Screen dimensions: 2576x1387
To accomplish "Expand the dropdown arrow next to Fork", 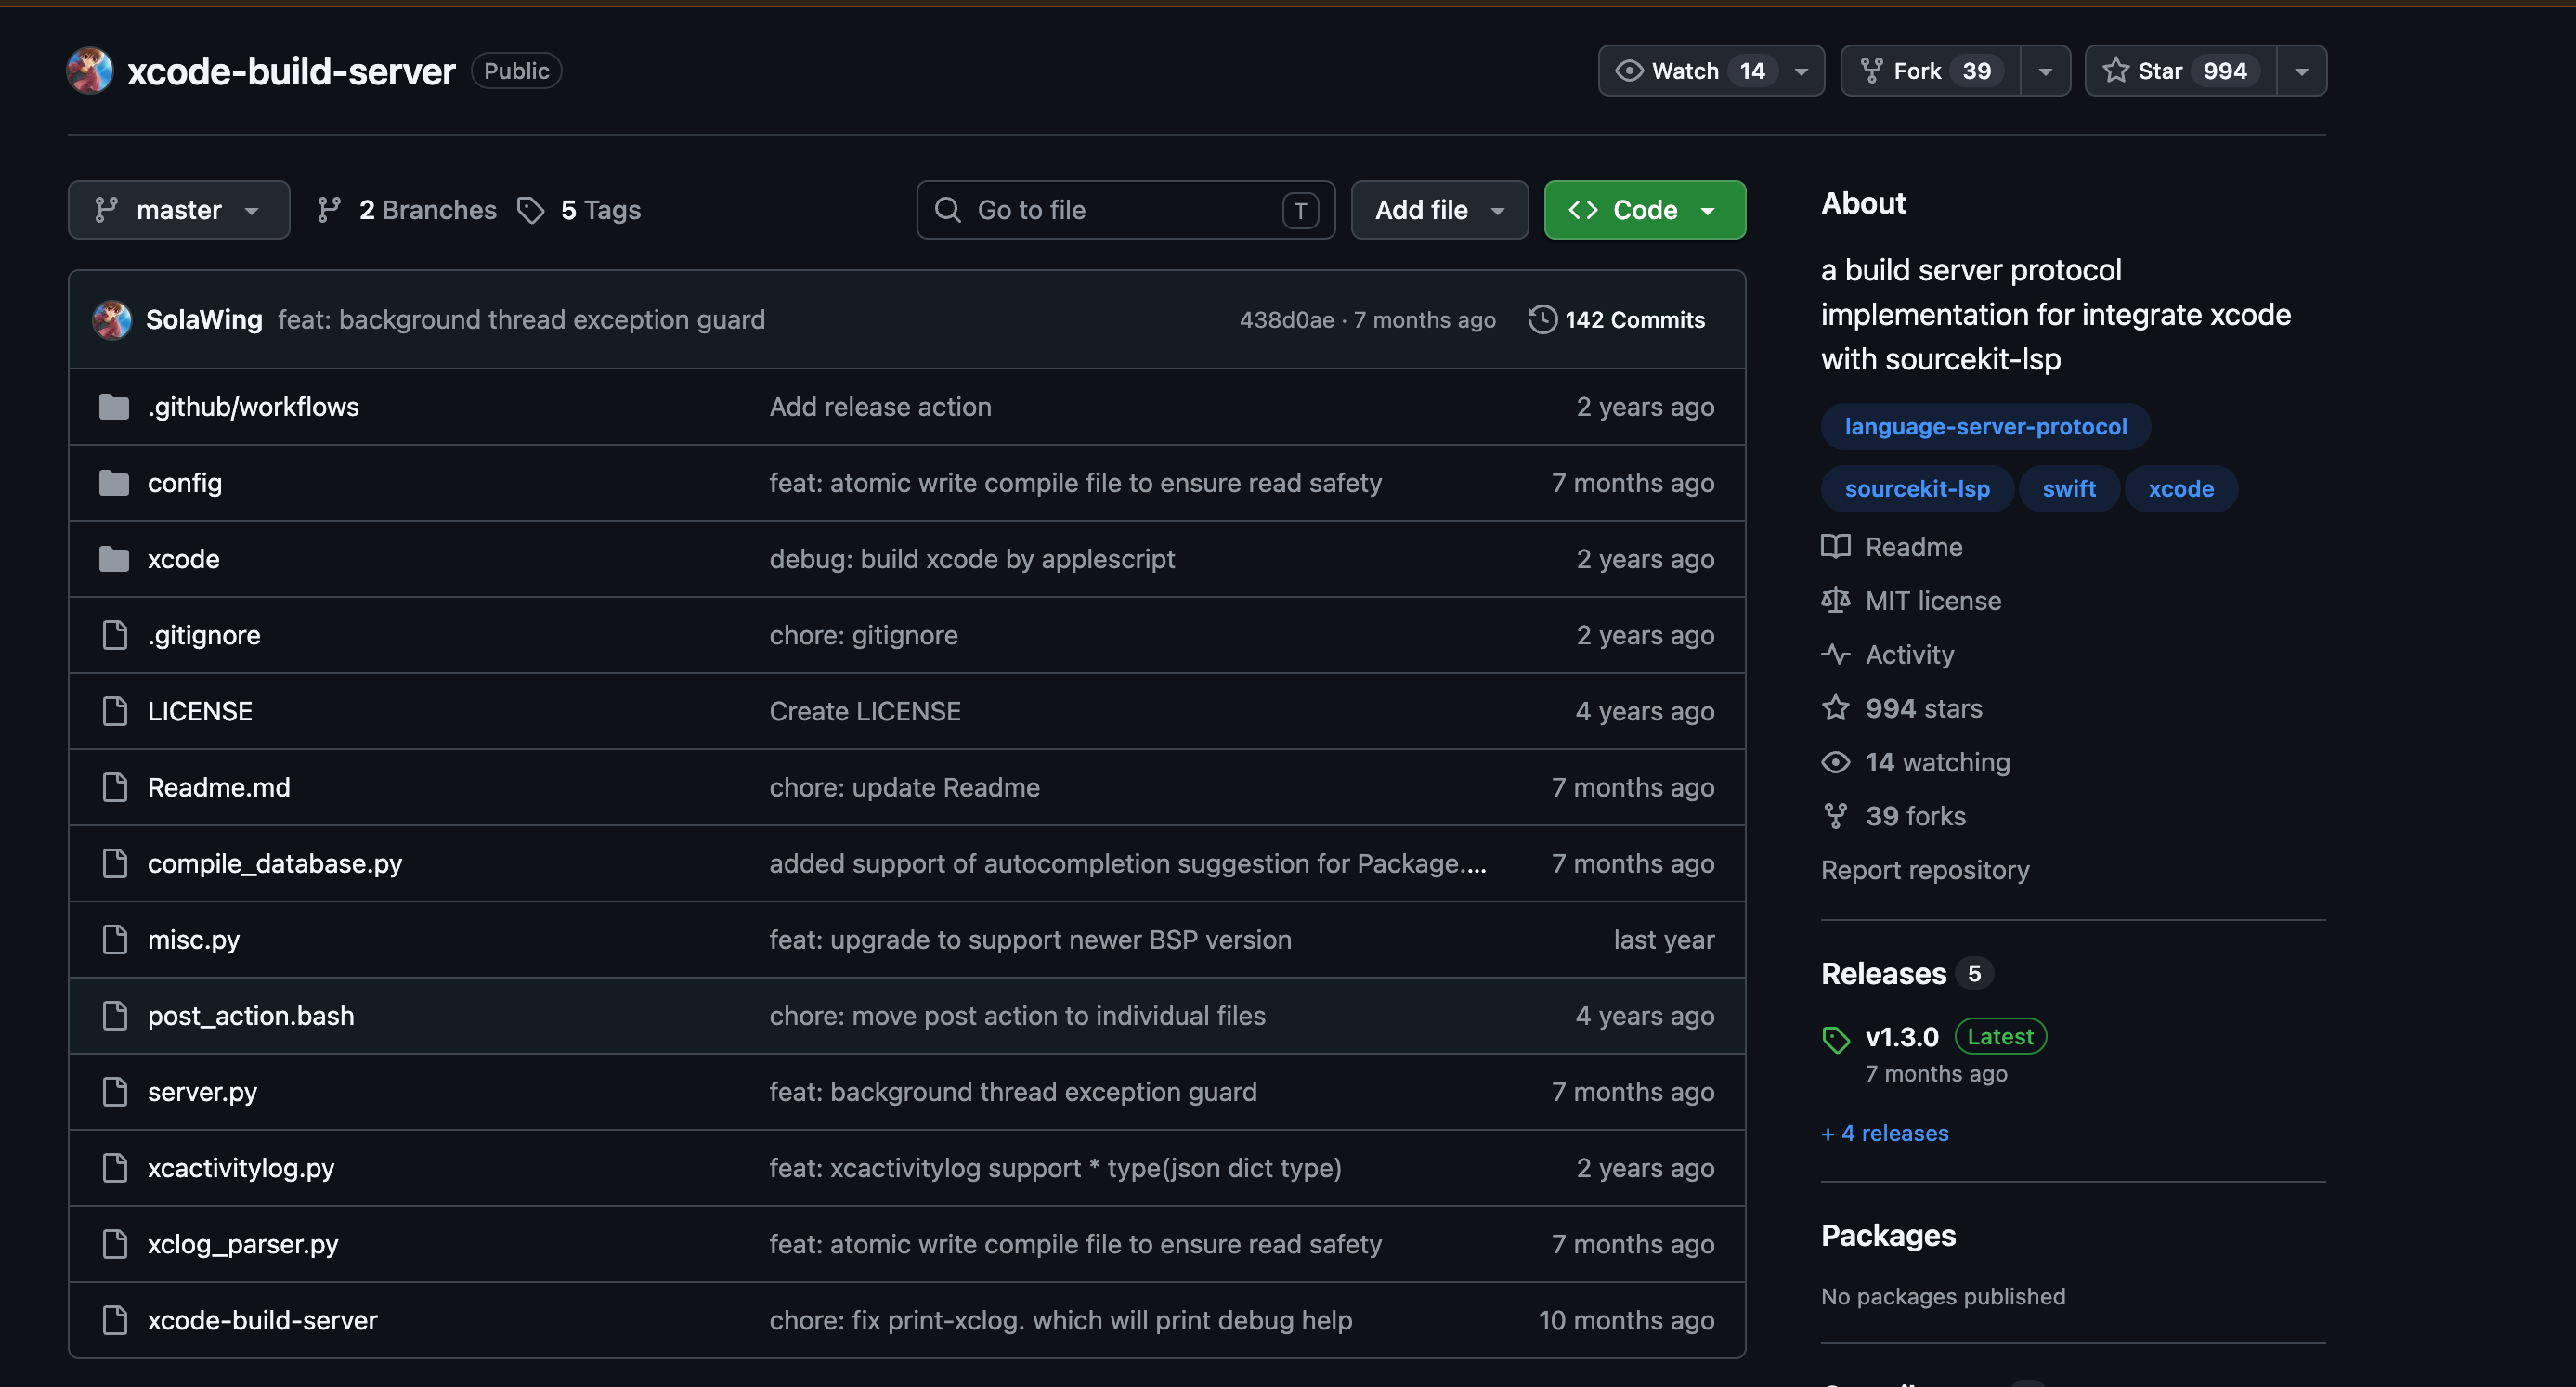I will (2045, 71).
